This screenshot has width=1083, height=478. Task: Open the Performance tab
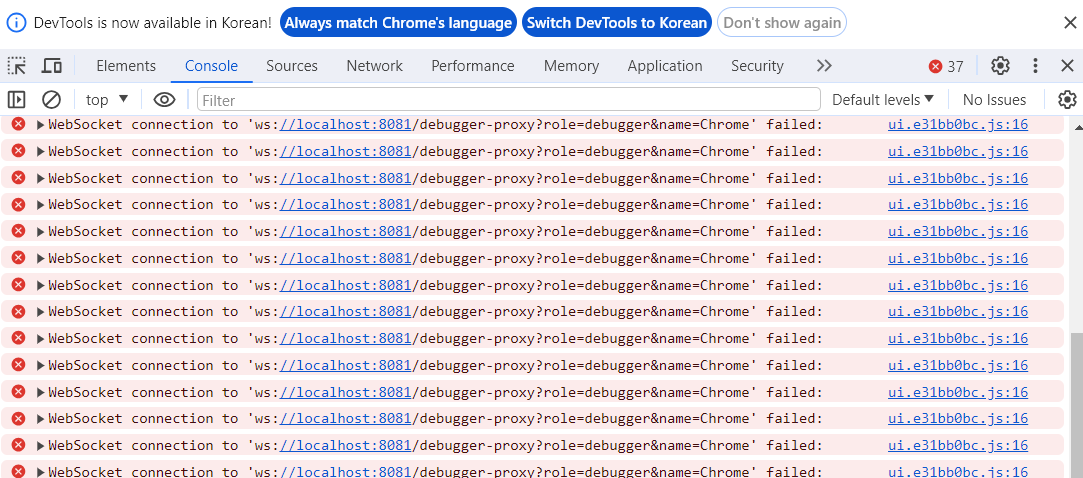click(472, 66)
